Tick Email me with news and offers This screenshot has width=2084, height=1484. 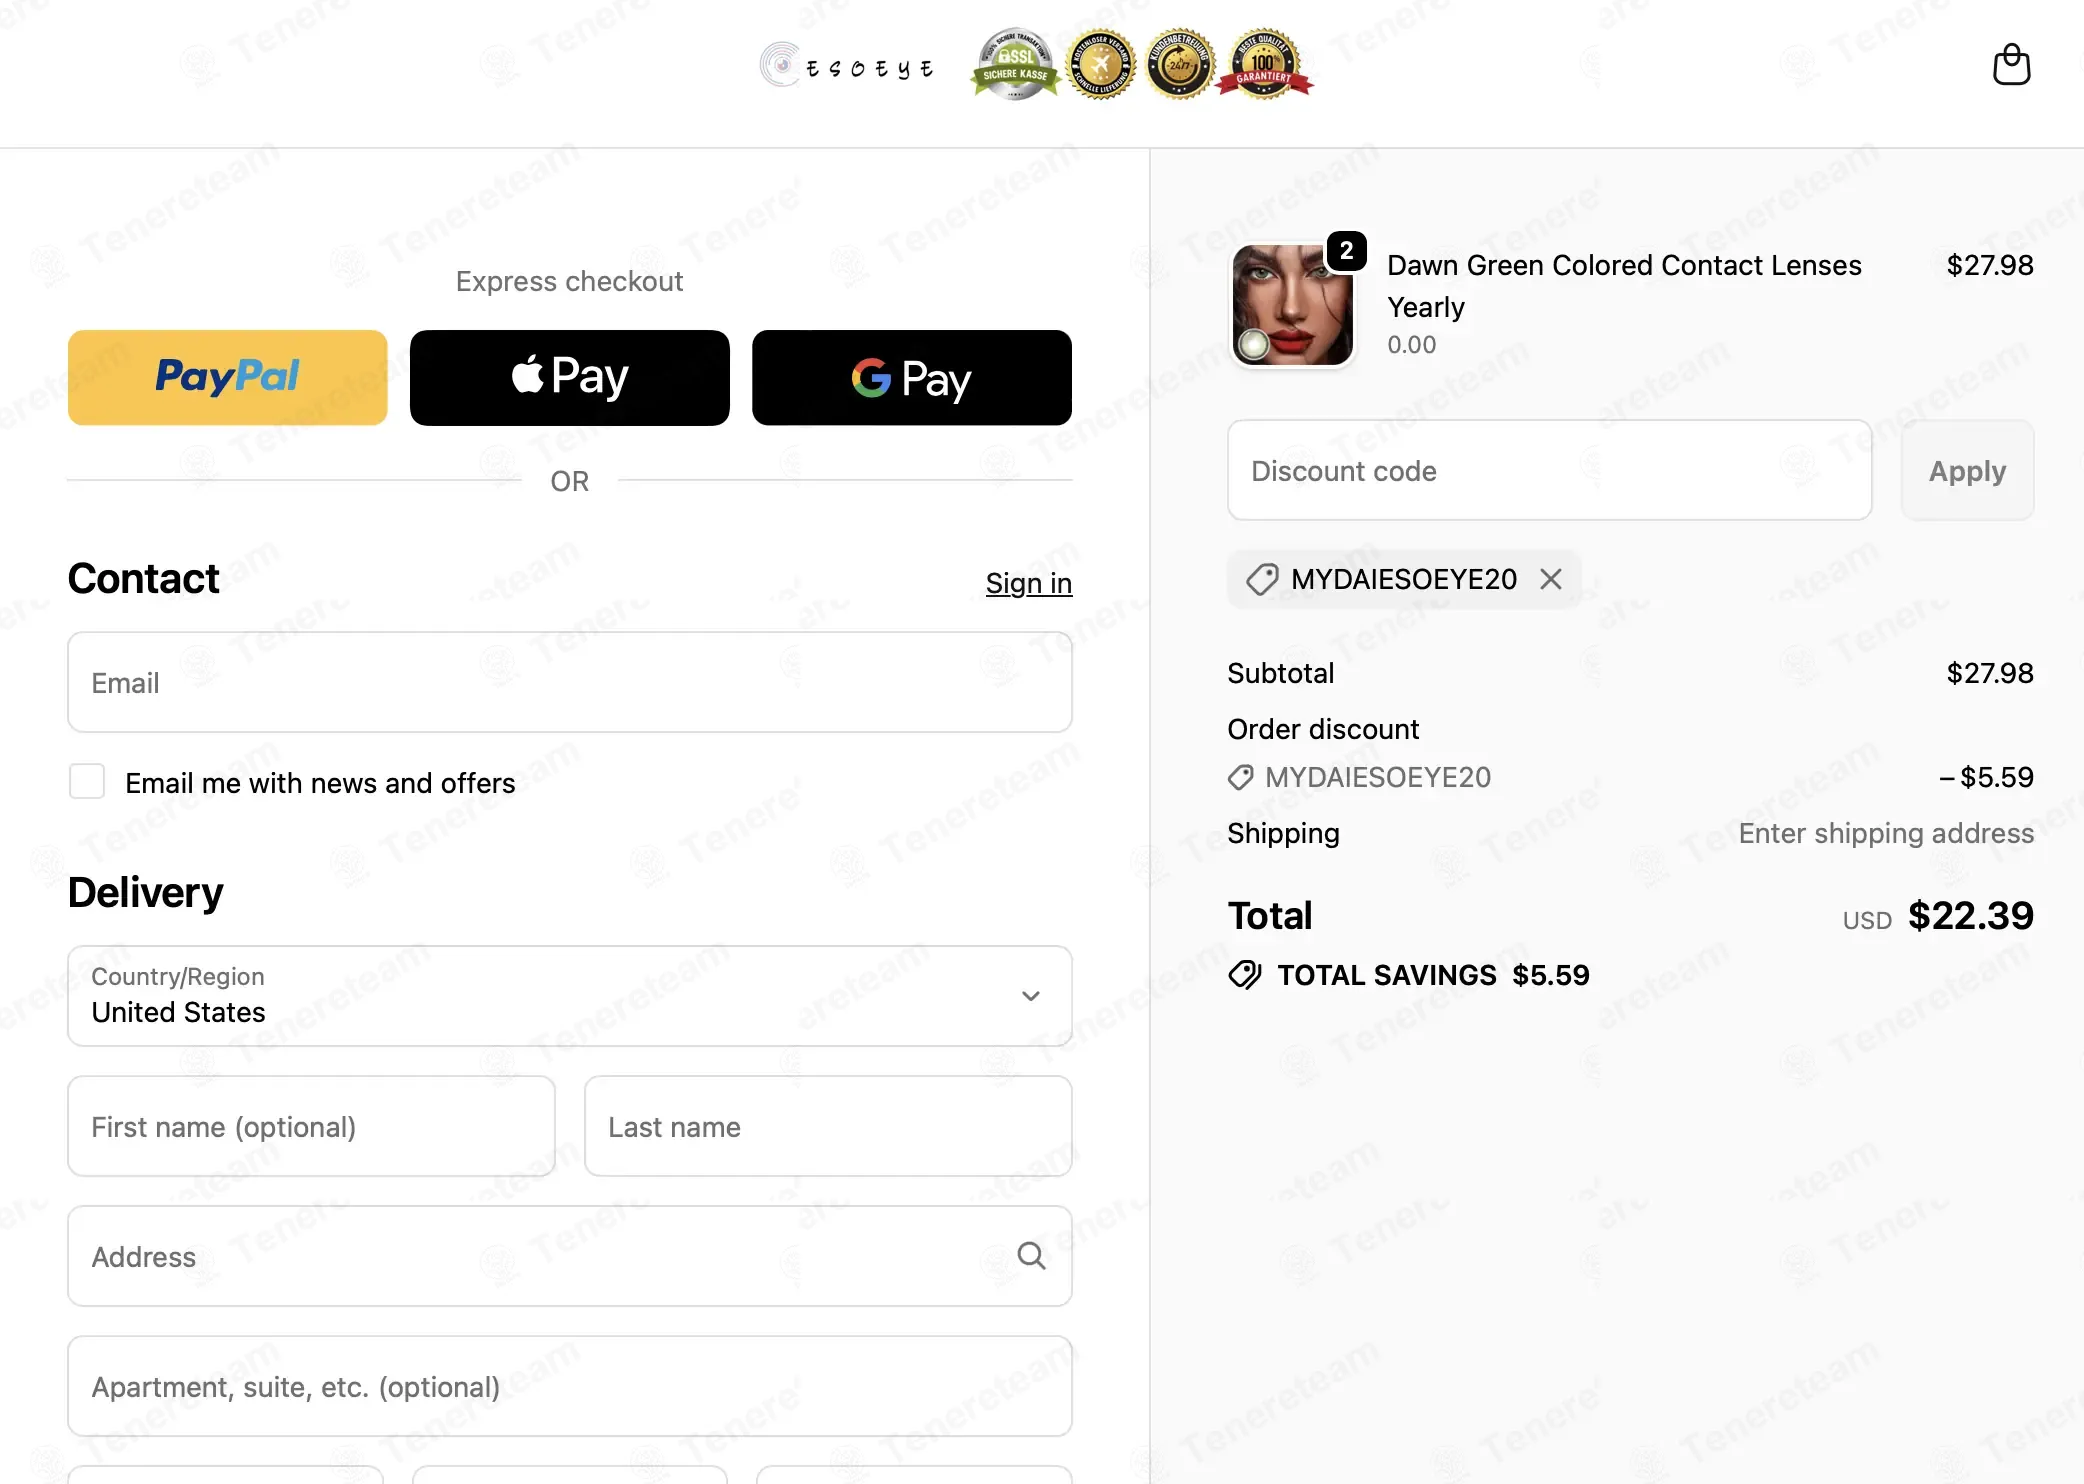coord(87,781)
